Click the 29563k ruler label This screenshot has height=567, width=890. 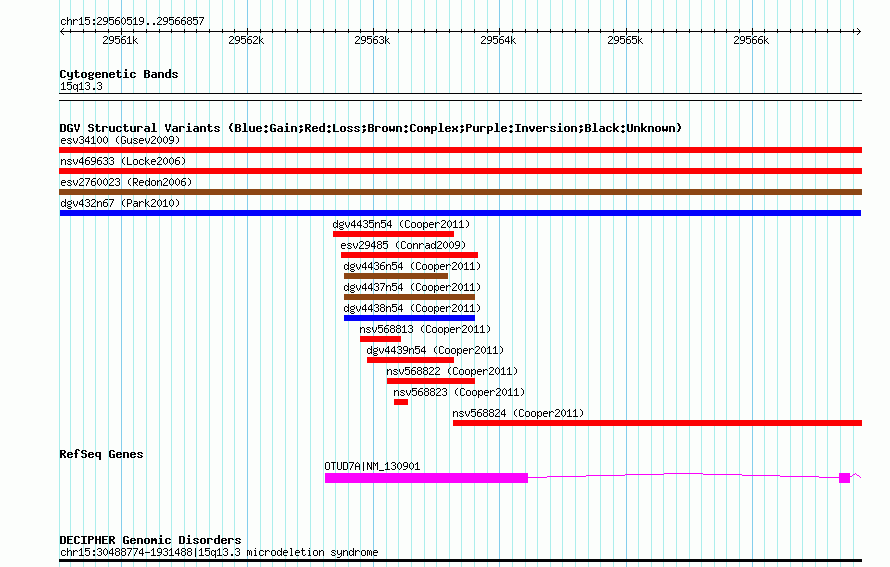coord(372,40)
